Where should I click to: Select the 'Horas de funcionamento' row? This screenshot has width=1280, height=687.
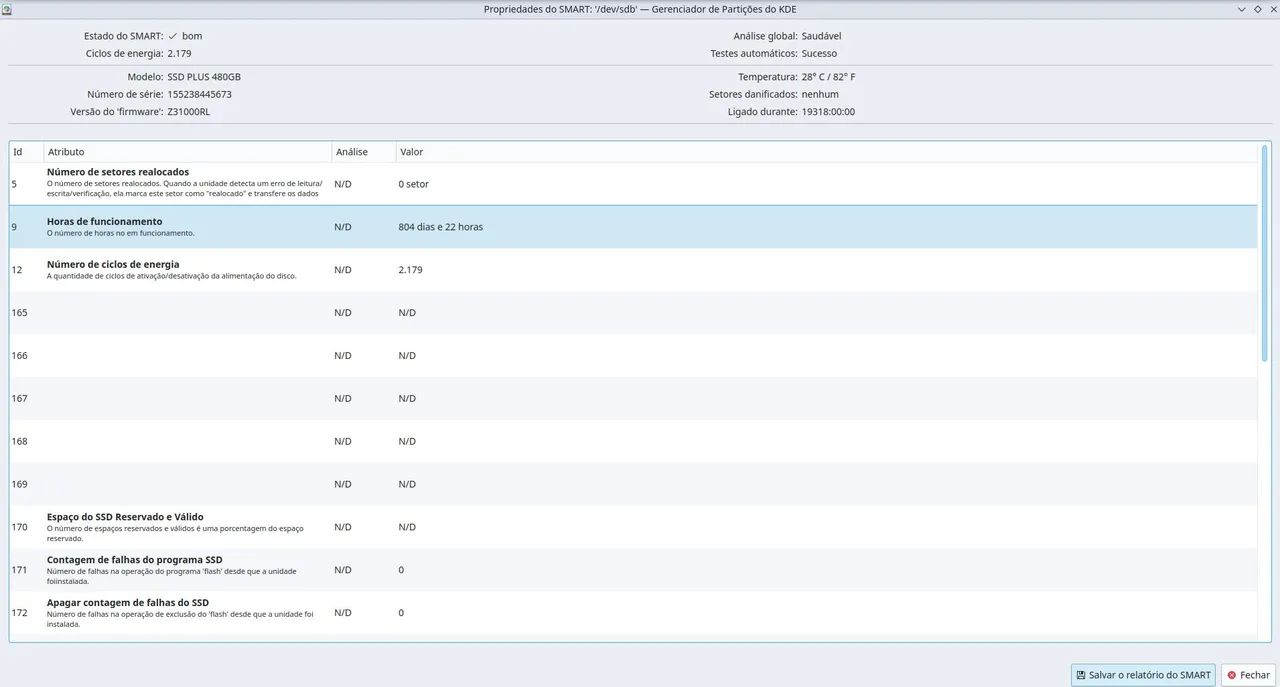click(634, 227)
